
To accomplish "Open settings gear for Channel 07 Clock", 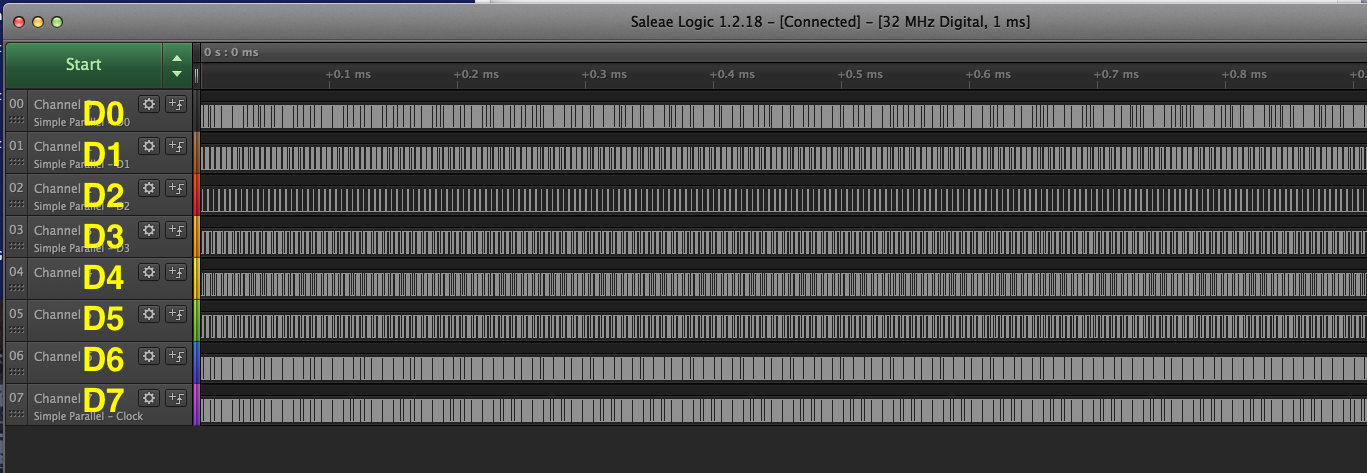I will tap(149, 398).
